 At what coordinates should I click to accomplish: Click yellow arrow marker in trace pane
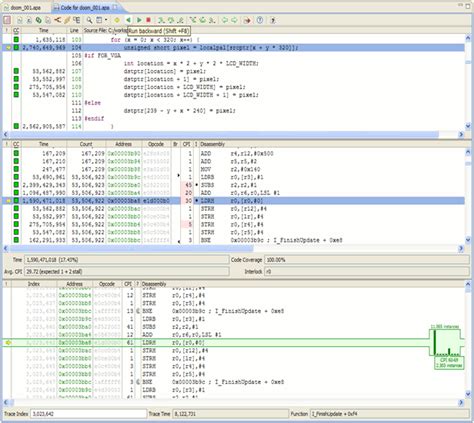coord(8,343)
